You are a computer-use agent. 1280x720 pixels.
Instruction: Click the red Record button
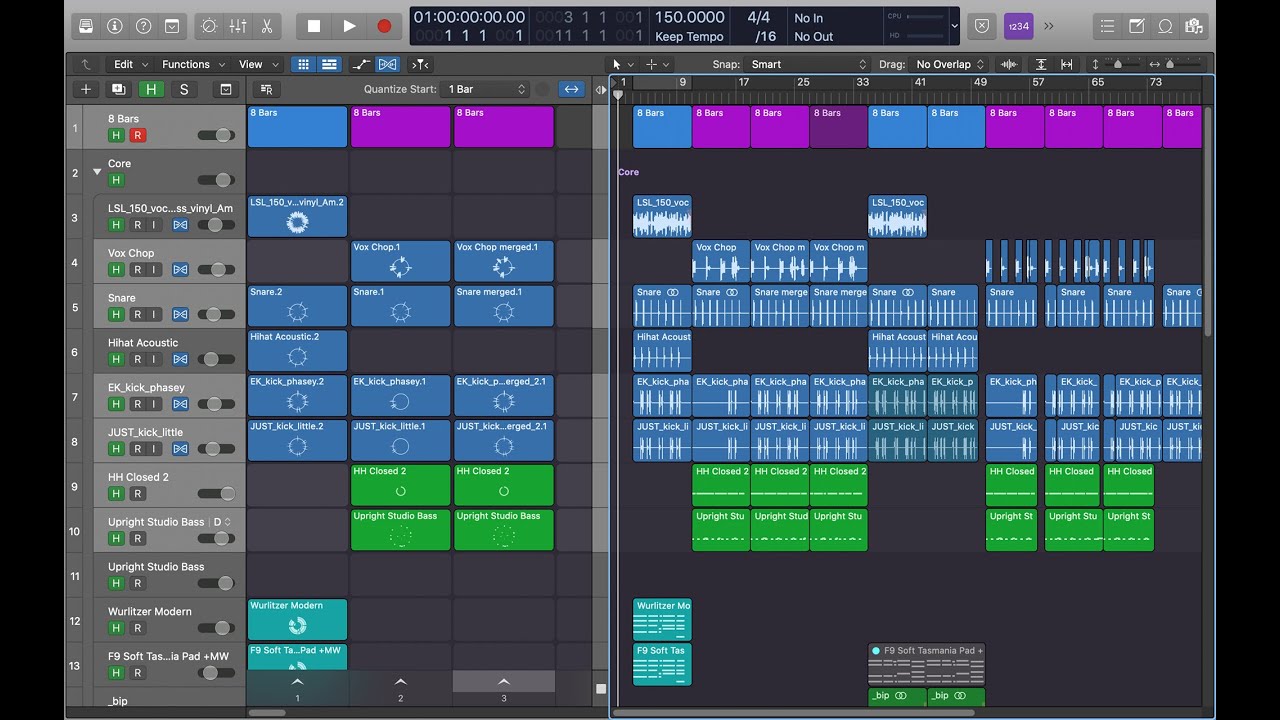coord(384,26)
